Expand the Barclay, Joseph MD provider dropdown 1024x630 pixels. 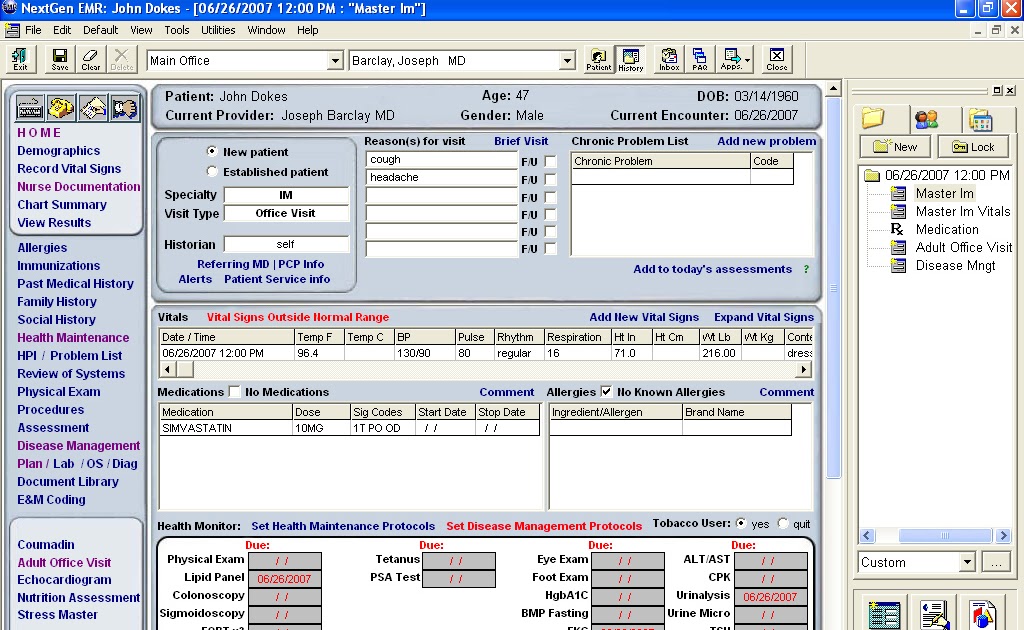point(567,61)
